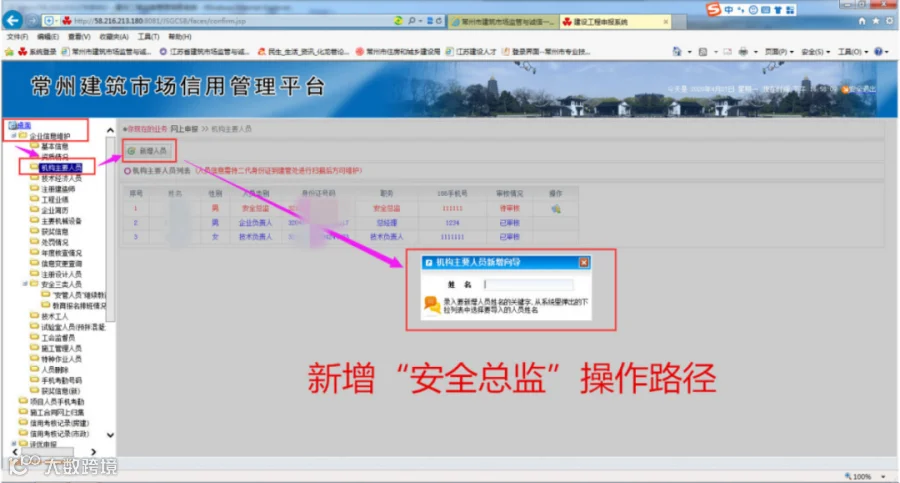Open the 技术经济人员 tree node
This screenshot has height=483, width=900.
pyautogui.click(x=61, y=179)
